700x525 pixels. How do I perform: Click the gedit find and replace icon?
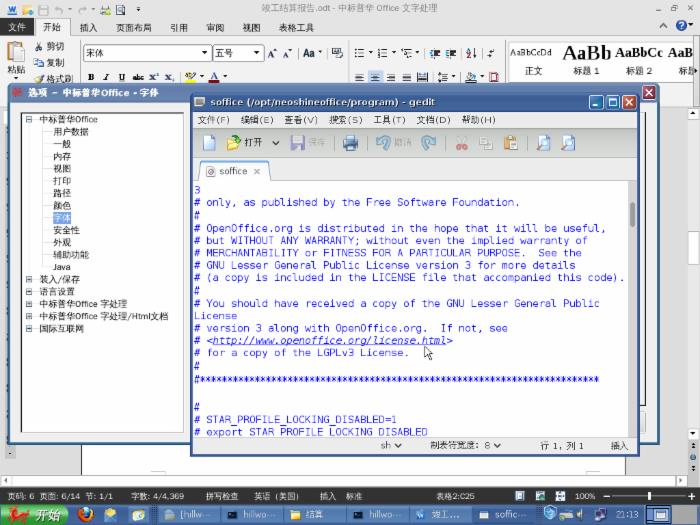tap(567, 143)
